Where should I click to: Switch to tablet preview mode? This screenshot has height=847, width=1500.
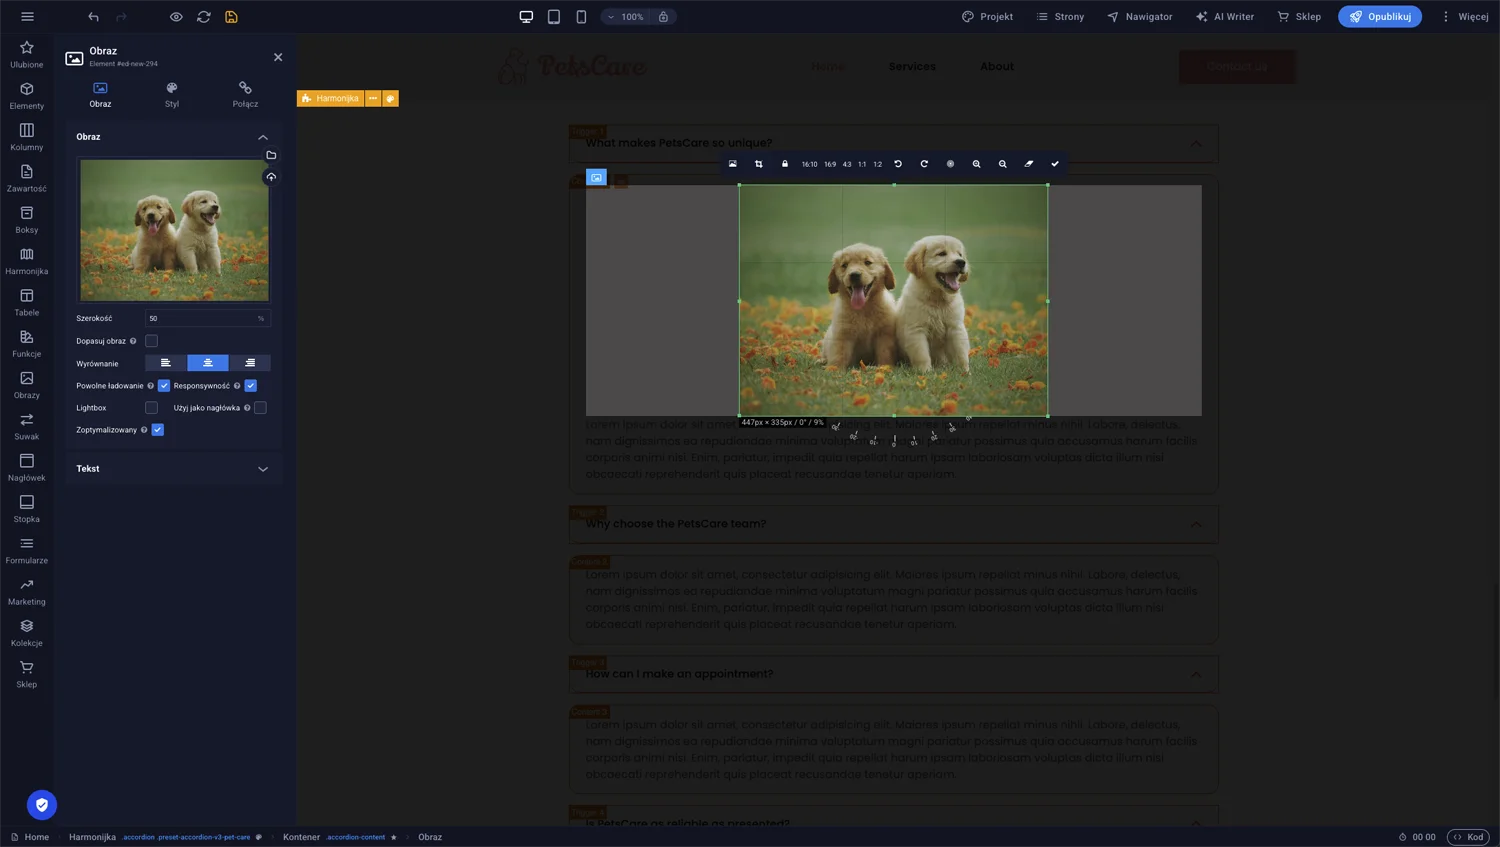tap(553, 16)
